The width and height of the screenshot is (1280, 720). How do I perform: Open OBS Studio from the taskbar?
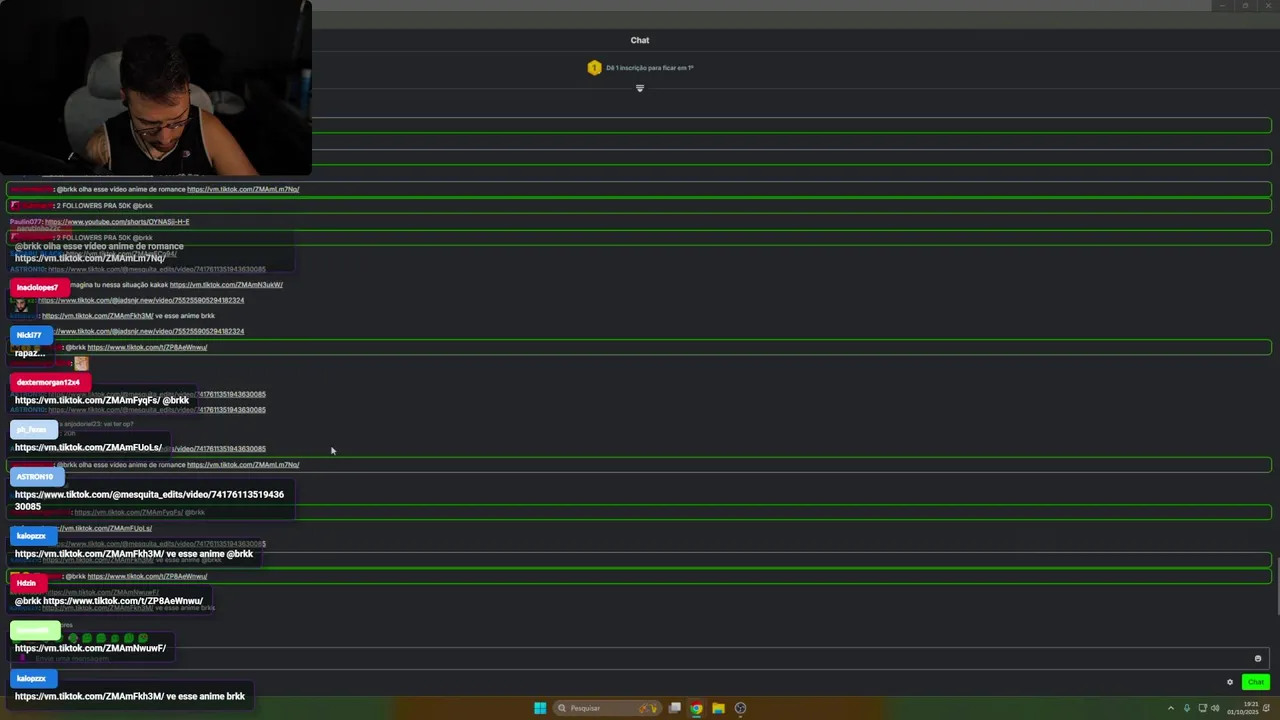click(740, 708)
